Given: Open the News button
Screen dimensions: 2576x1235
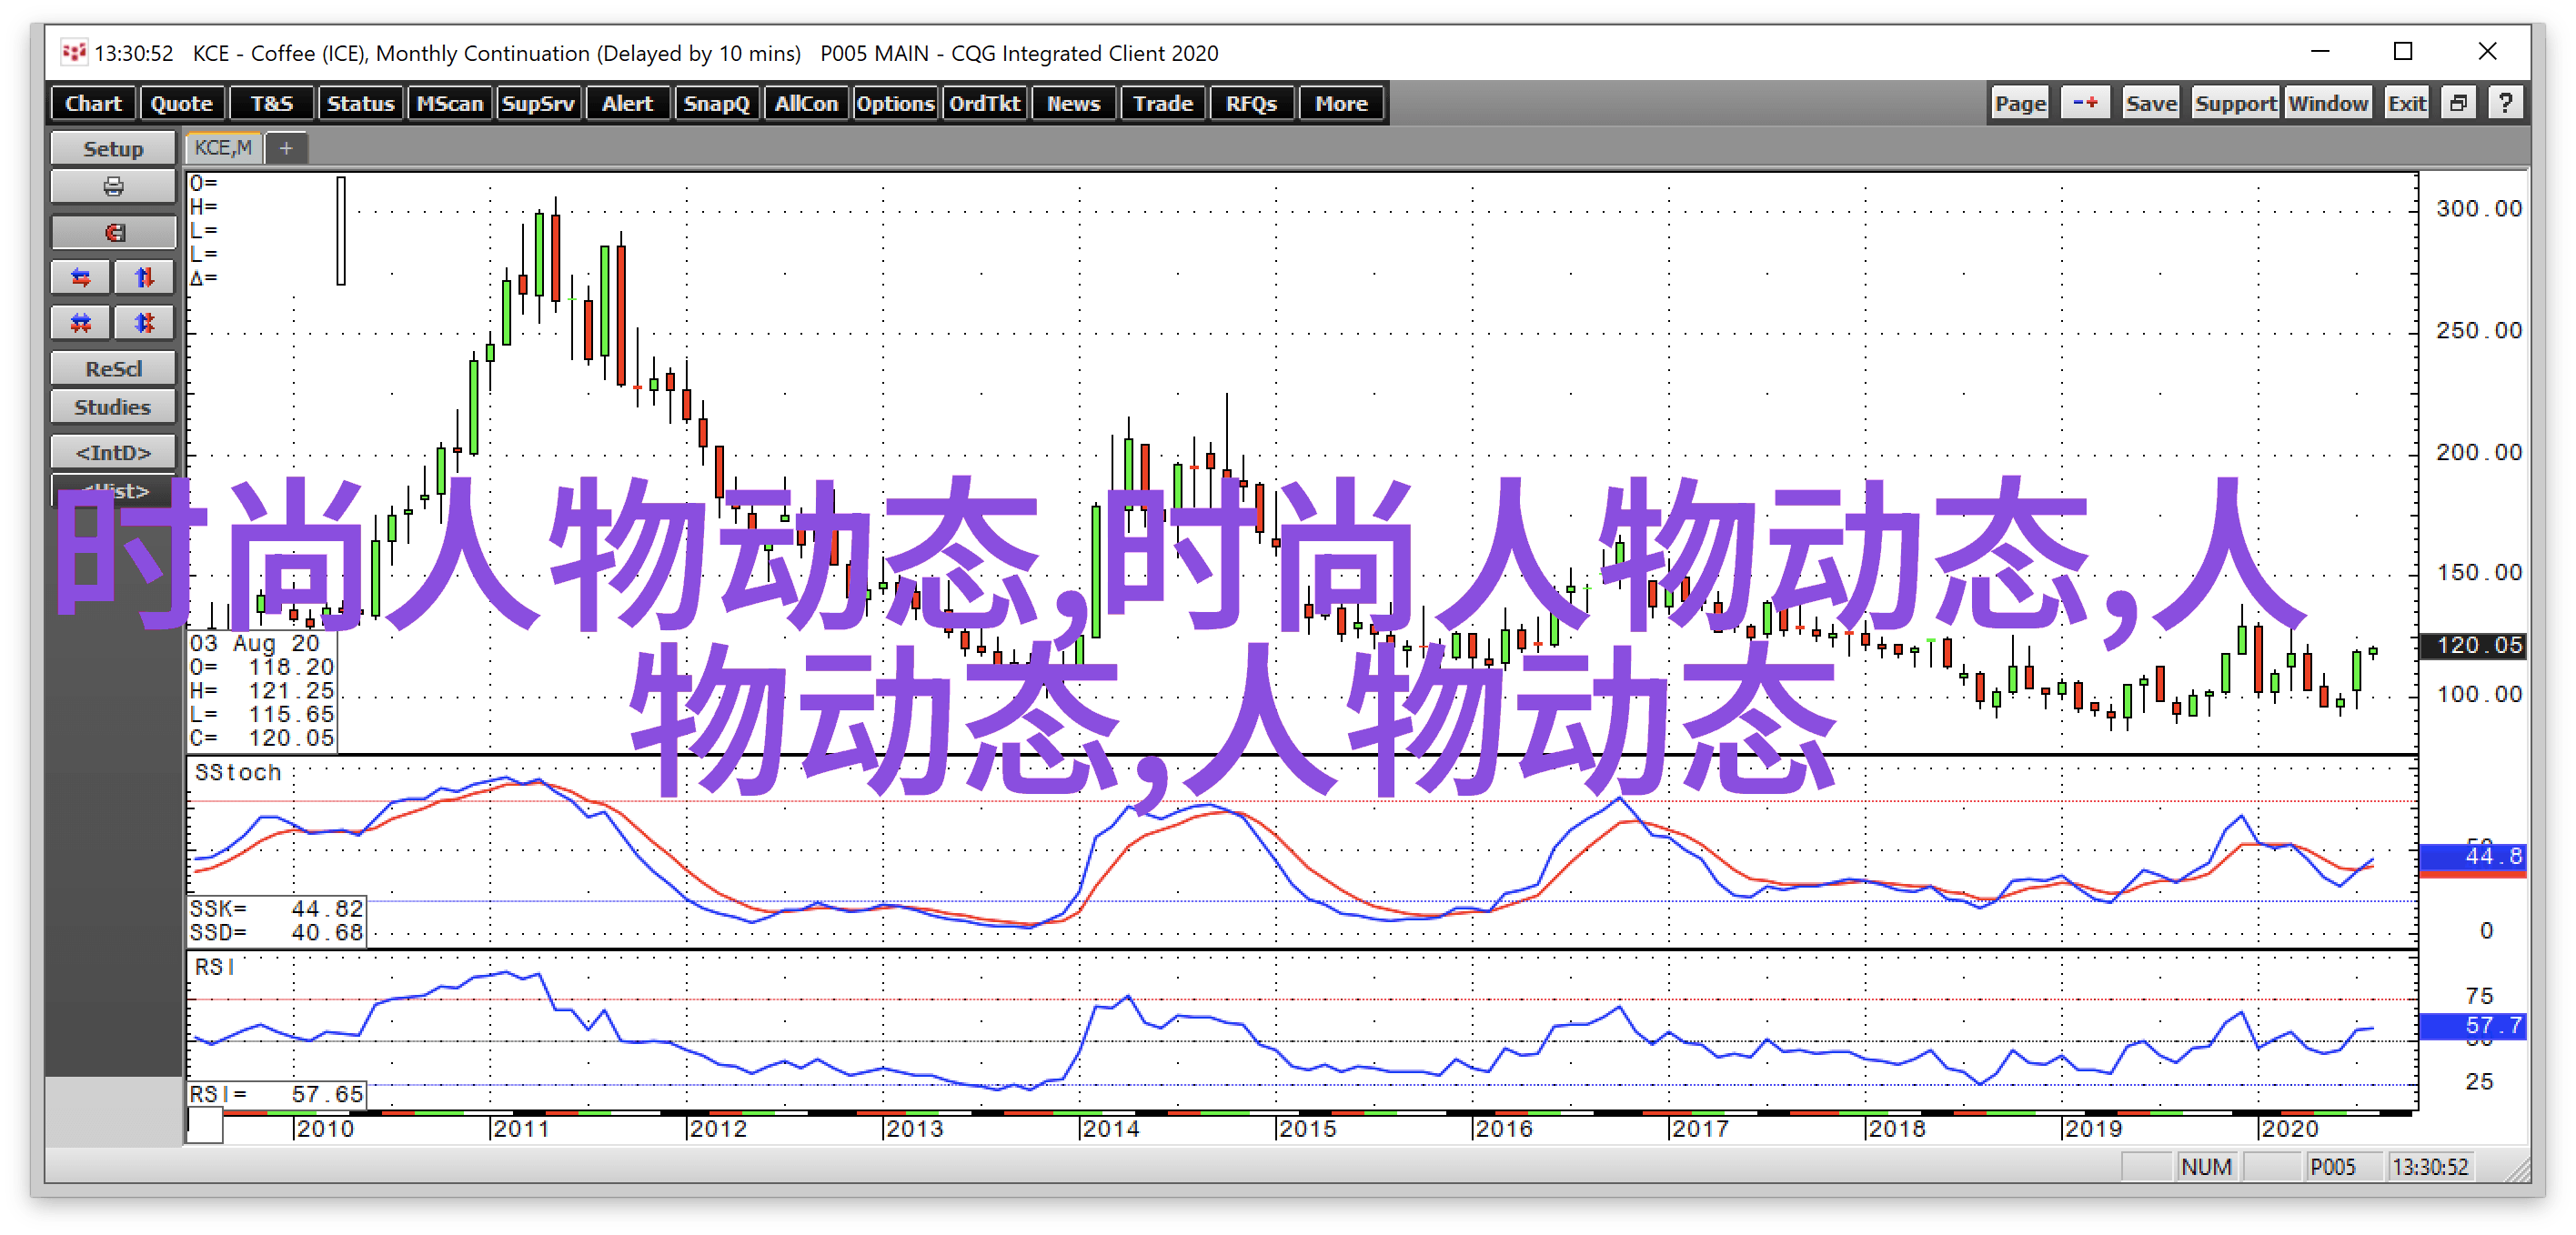Looking at the screenshot, I should 1073,103.
